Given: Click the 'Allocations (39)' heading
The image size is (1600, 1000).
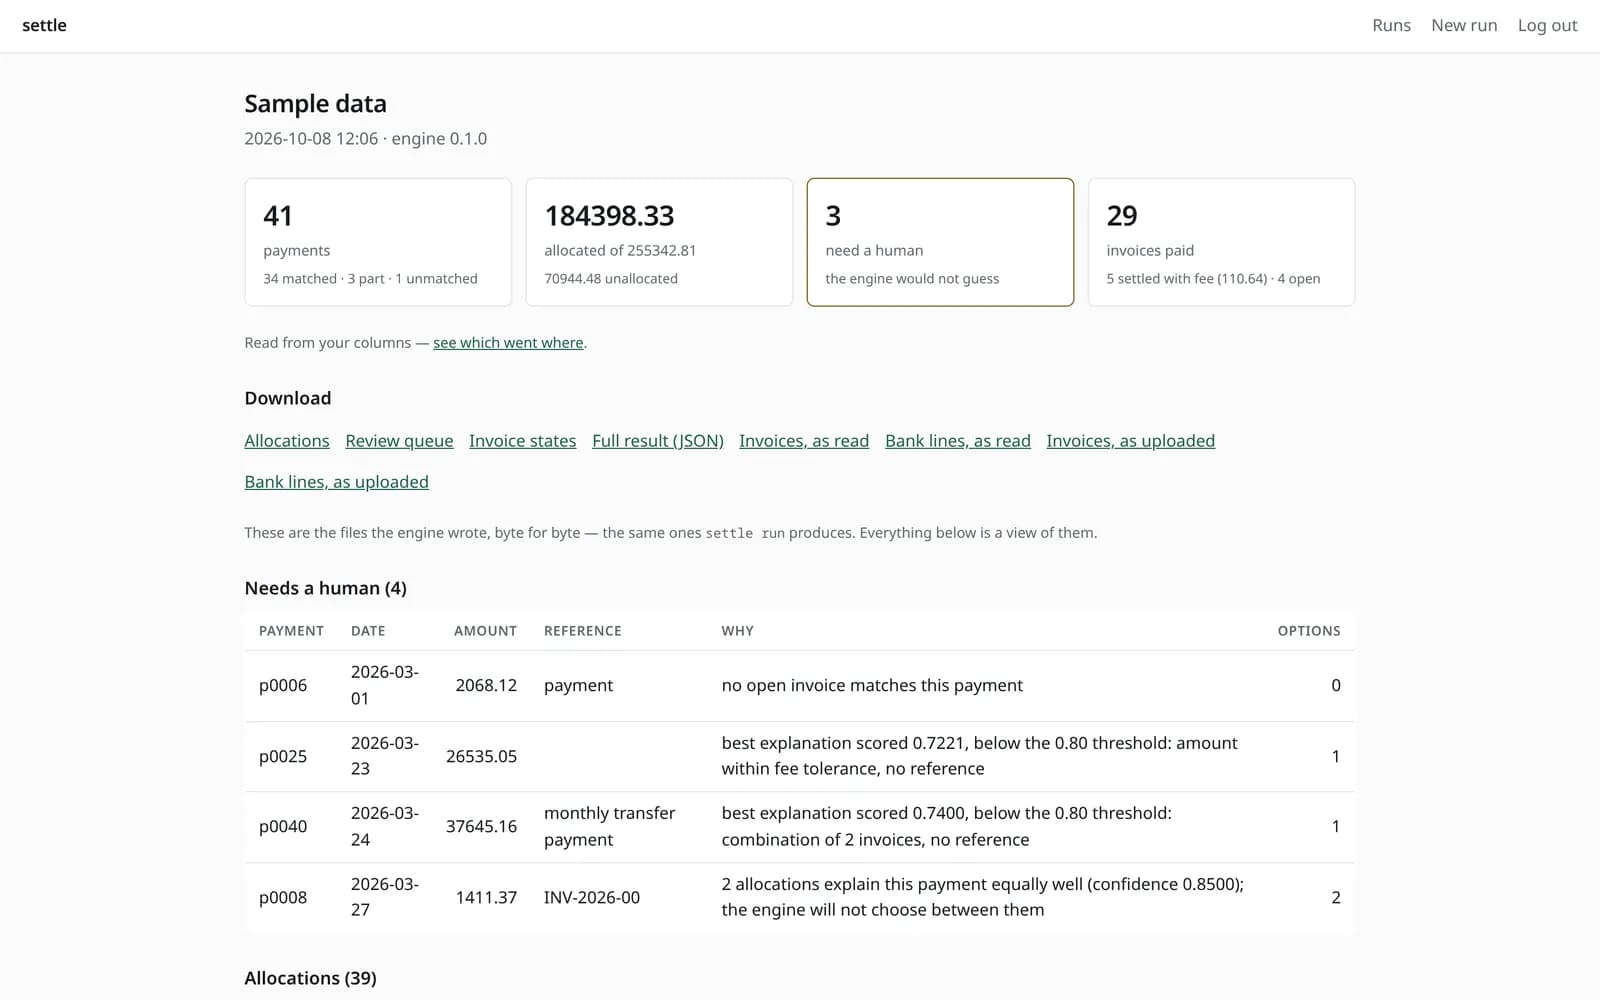Looking at the screenshot, I should 310,978.
